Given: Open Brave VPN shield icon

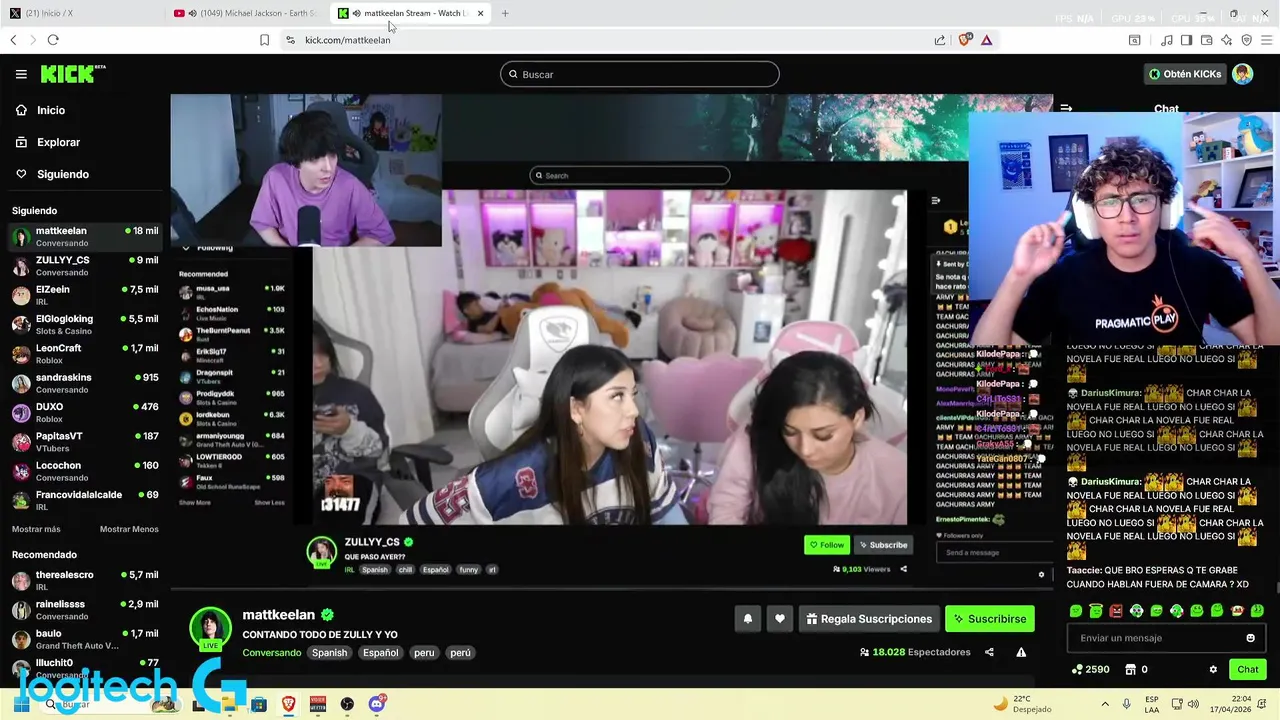Looking at the screenshot, I should (x=1246, y=40).
